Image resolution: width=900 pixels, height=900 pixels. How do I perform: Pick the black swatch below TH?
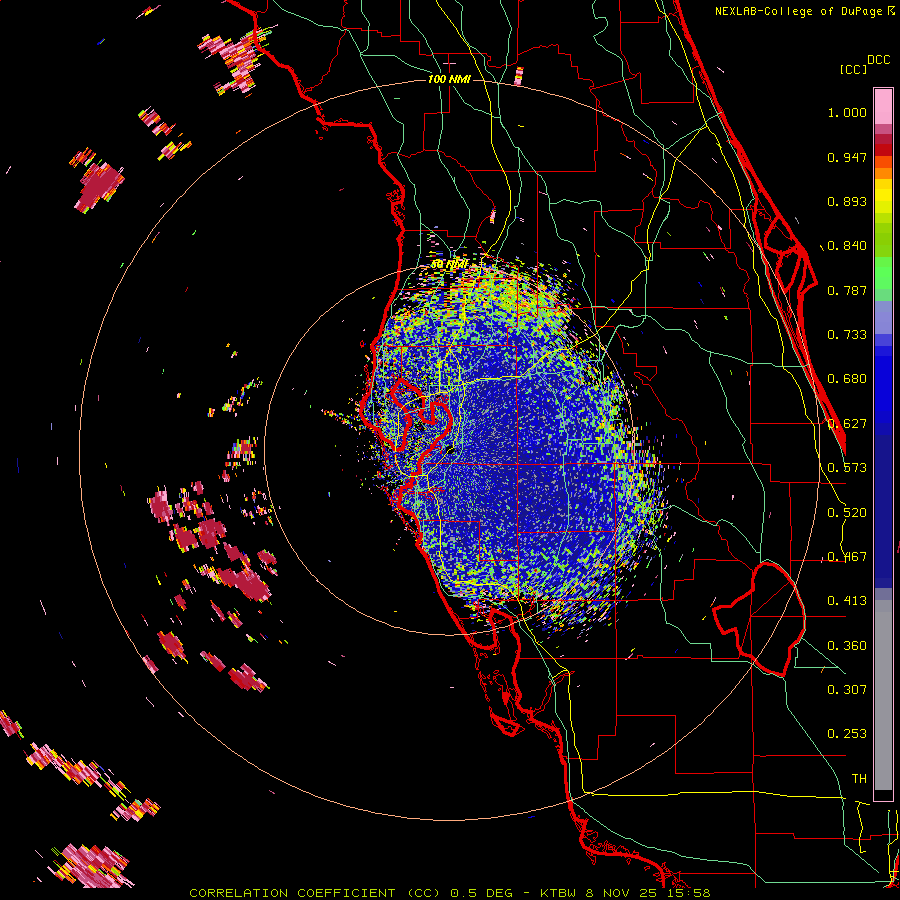pos(883,795)
